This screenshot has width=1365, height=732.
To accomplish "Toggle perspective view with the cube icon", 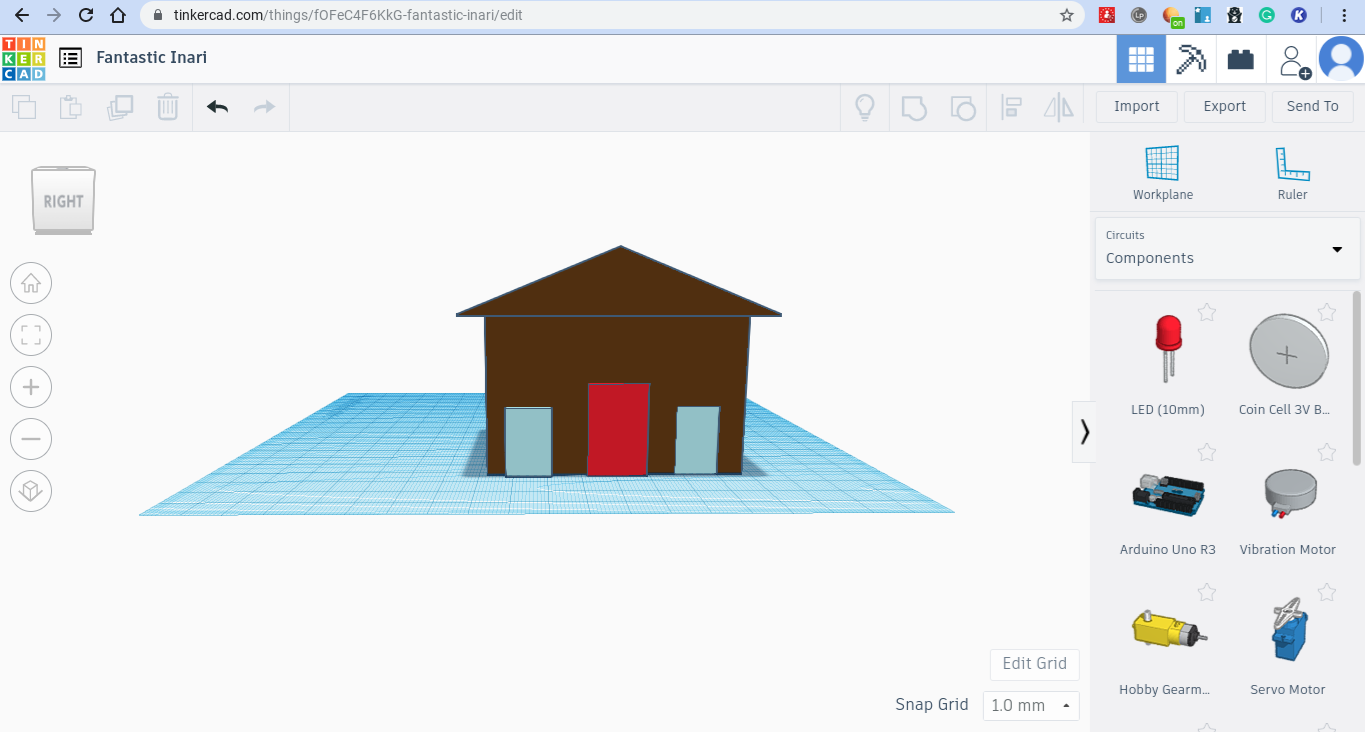I will coord(30,491).
